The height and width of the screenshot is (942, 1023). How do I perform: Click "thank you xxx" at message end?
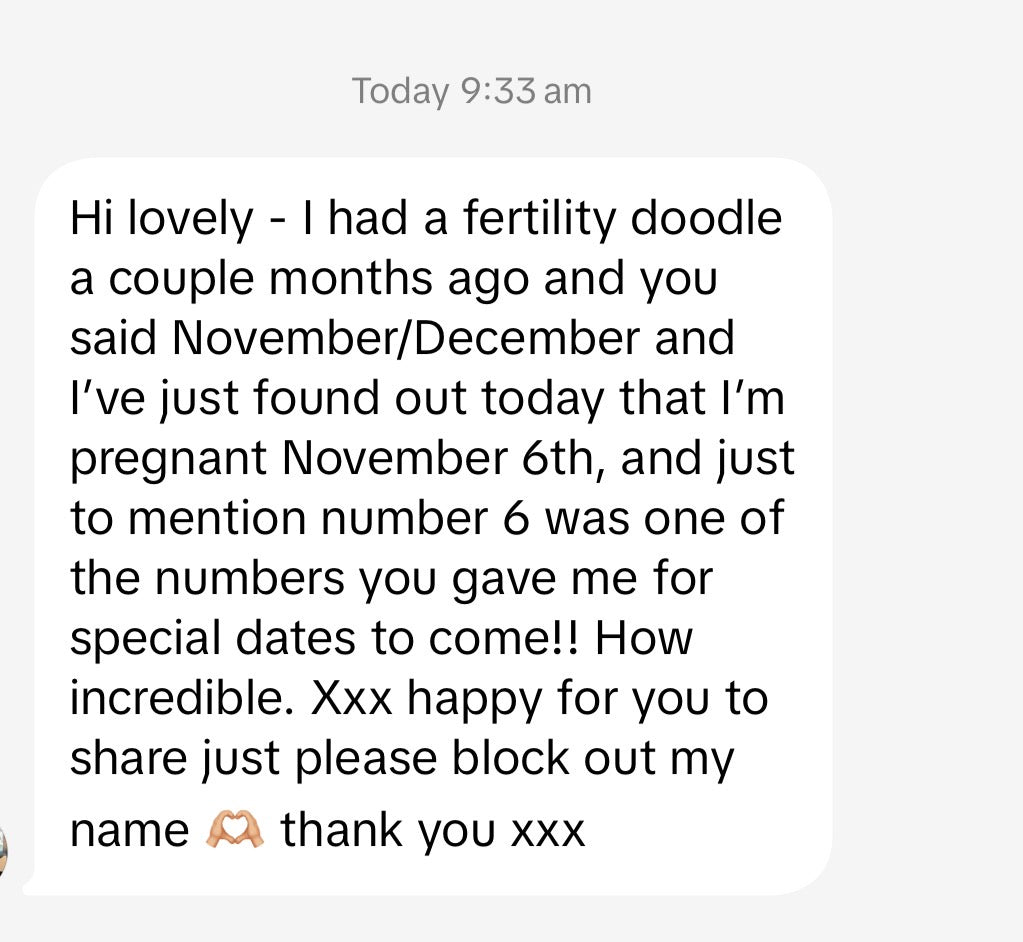point(433,831)
